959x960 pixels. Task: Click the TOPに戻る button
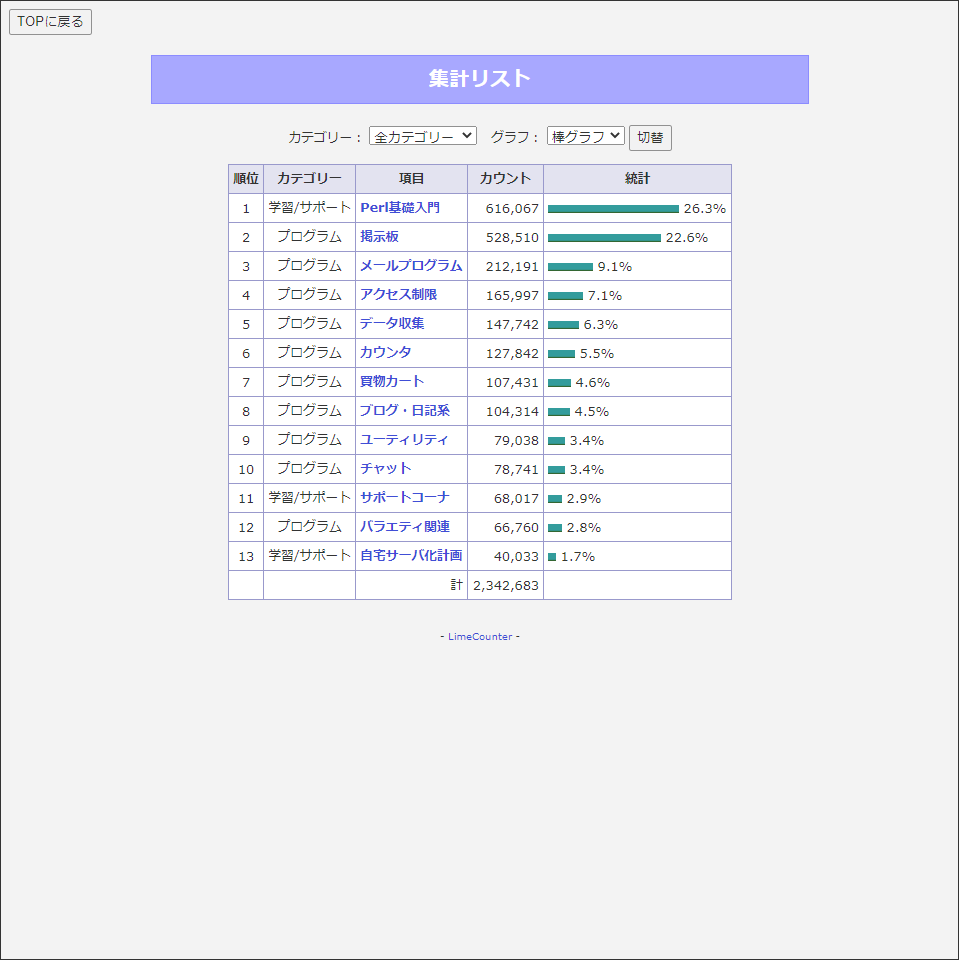pyautogui.click(x=50, y=22)
